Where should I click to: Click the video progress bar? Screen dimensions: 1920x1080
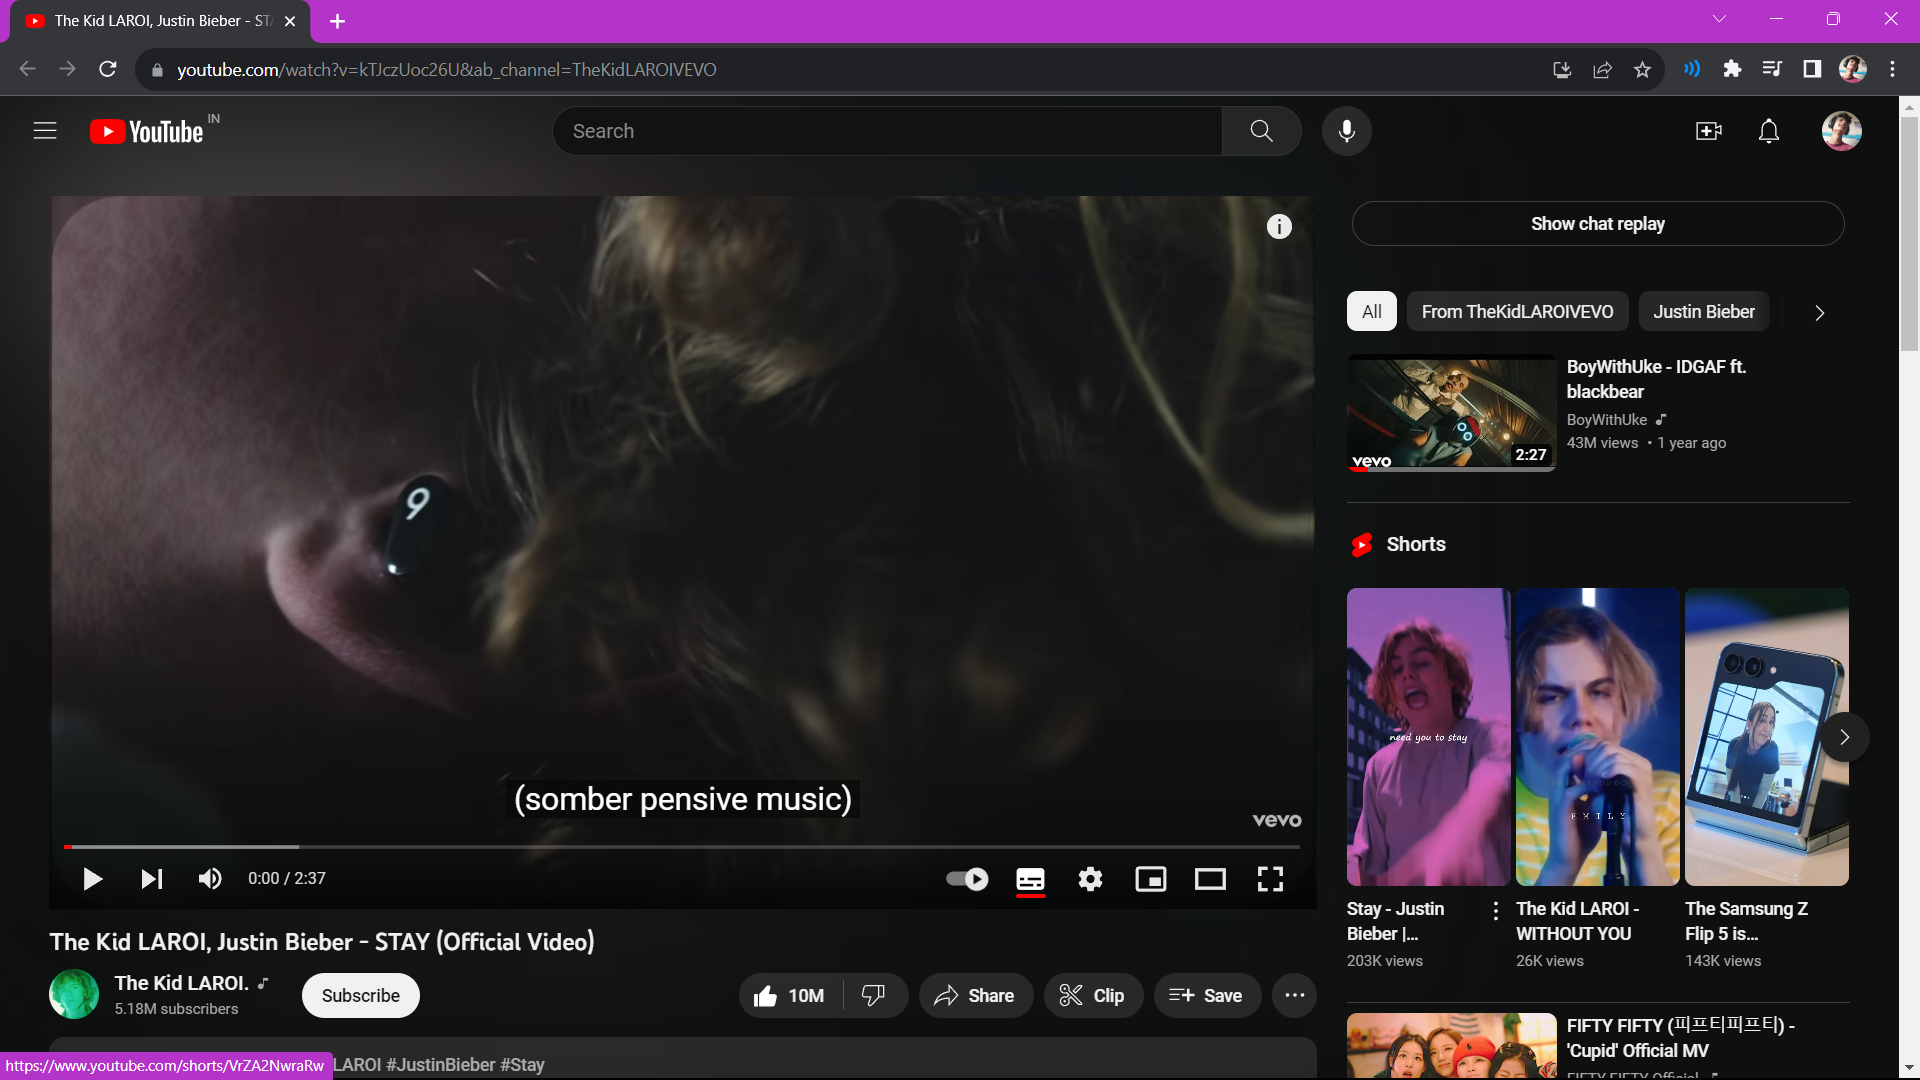[x=680, y=847]
